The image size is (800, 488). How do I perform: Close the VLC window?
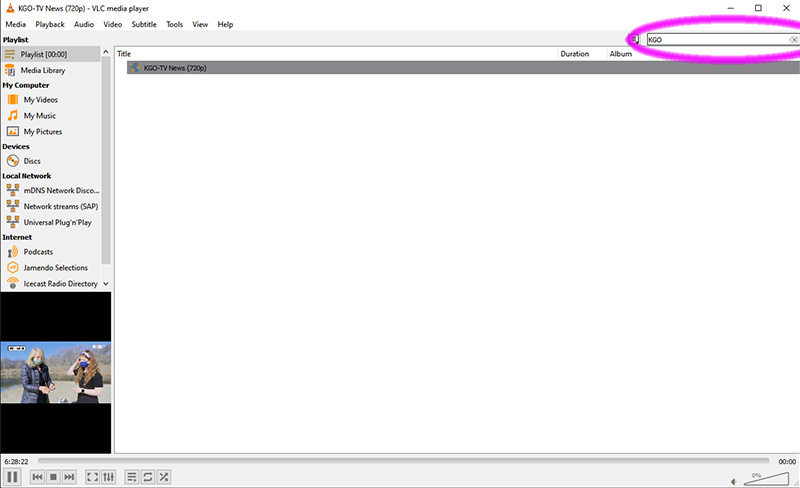(786, 8)
